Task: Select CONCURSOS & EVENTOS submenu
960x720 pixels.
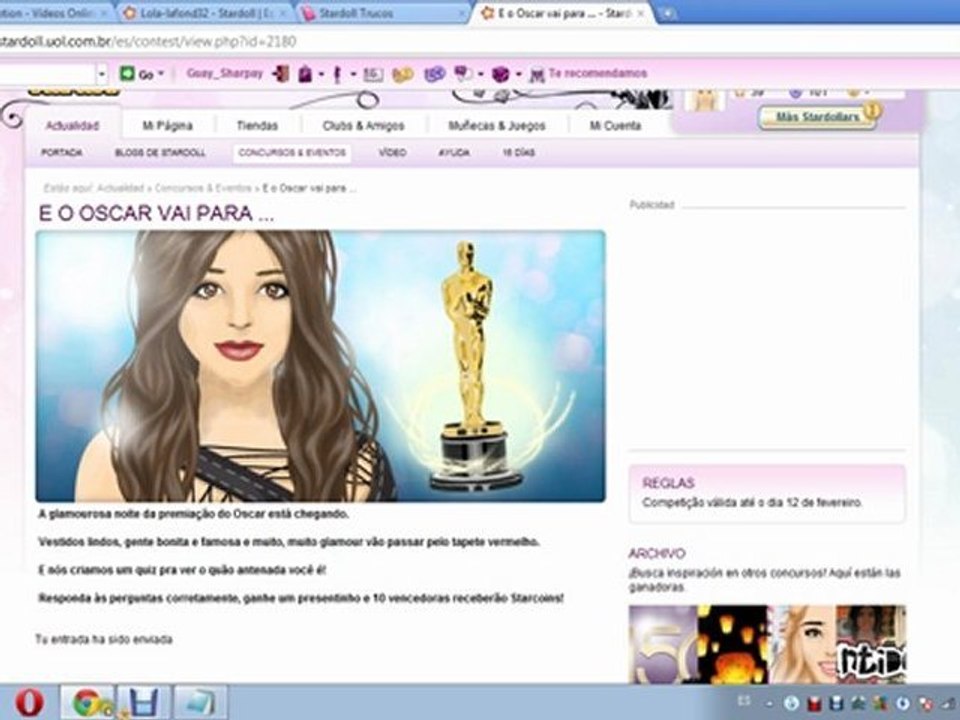Action: pos(292,152)
